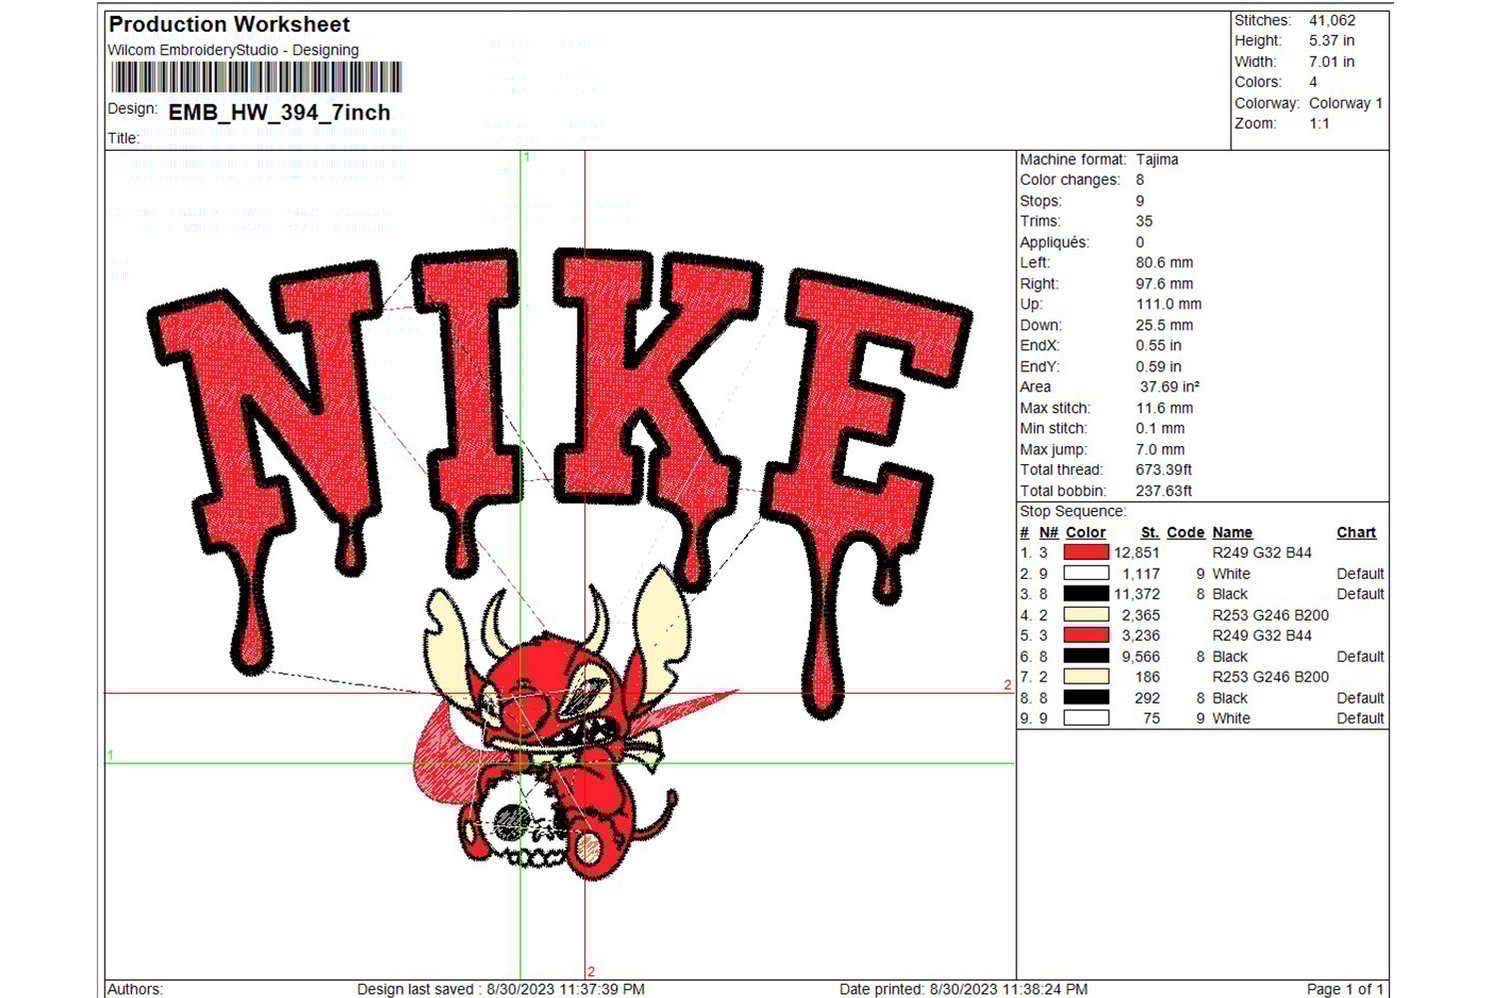Click the stitch count "11,372" in row 3
Screen dimensions: 1500x998
(x=1137, y=594)
